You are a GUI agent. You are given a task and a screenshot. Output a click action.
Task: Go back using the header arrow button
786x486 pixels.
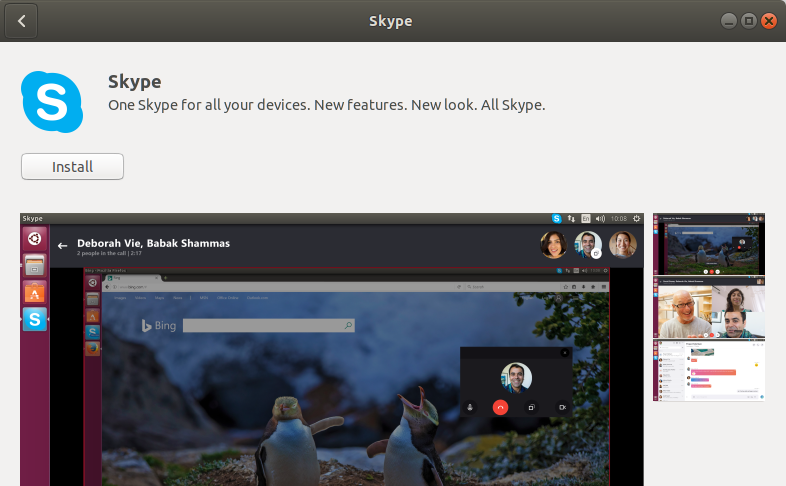21,21
